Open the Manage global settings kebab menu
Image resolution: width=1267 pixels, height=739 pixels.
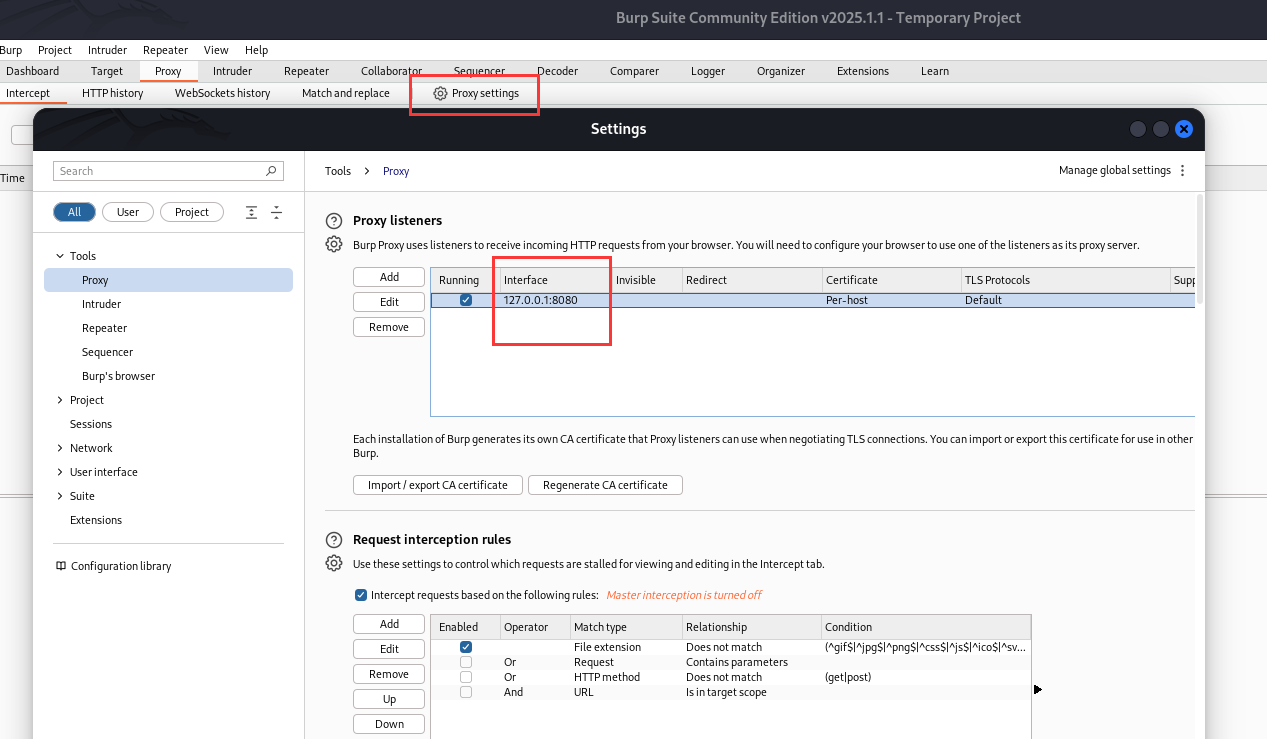click(1183, 170)
